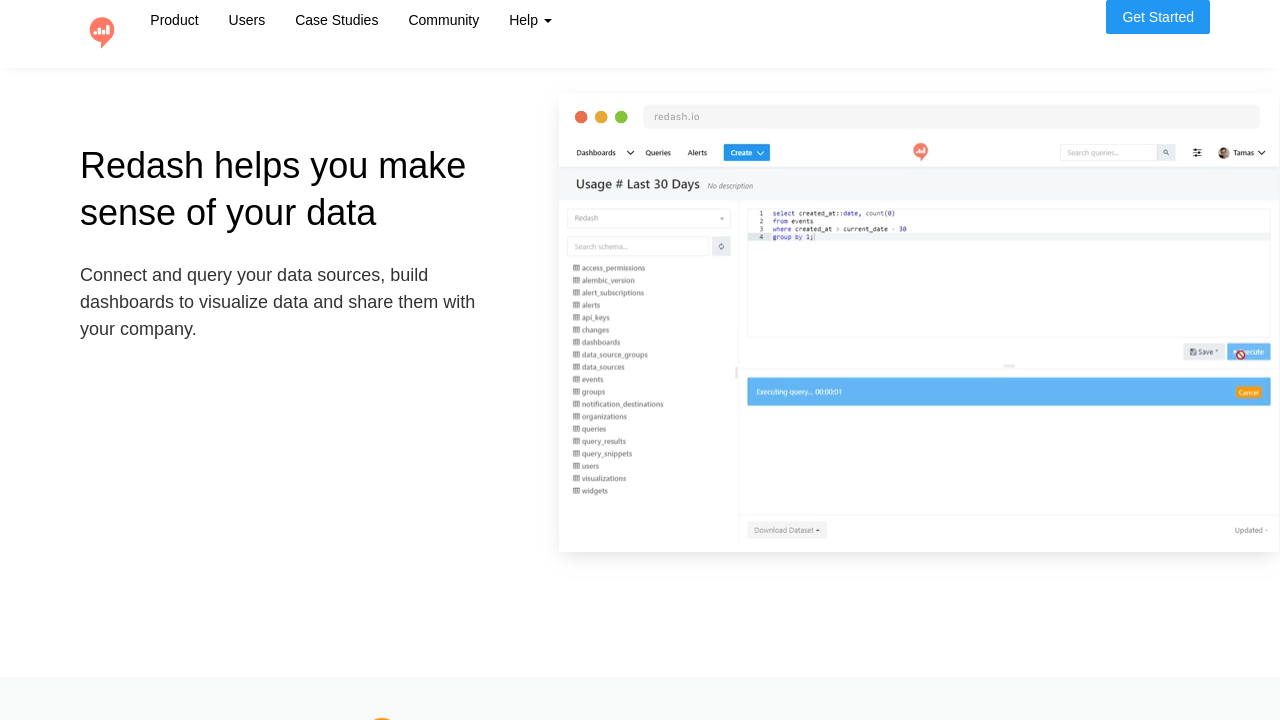The height and width of the screenshot is (720, 1280).
Task: Open the Tamas user menu in the preview
Action: click(1242, 153)
